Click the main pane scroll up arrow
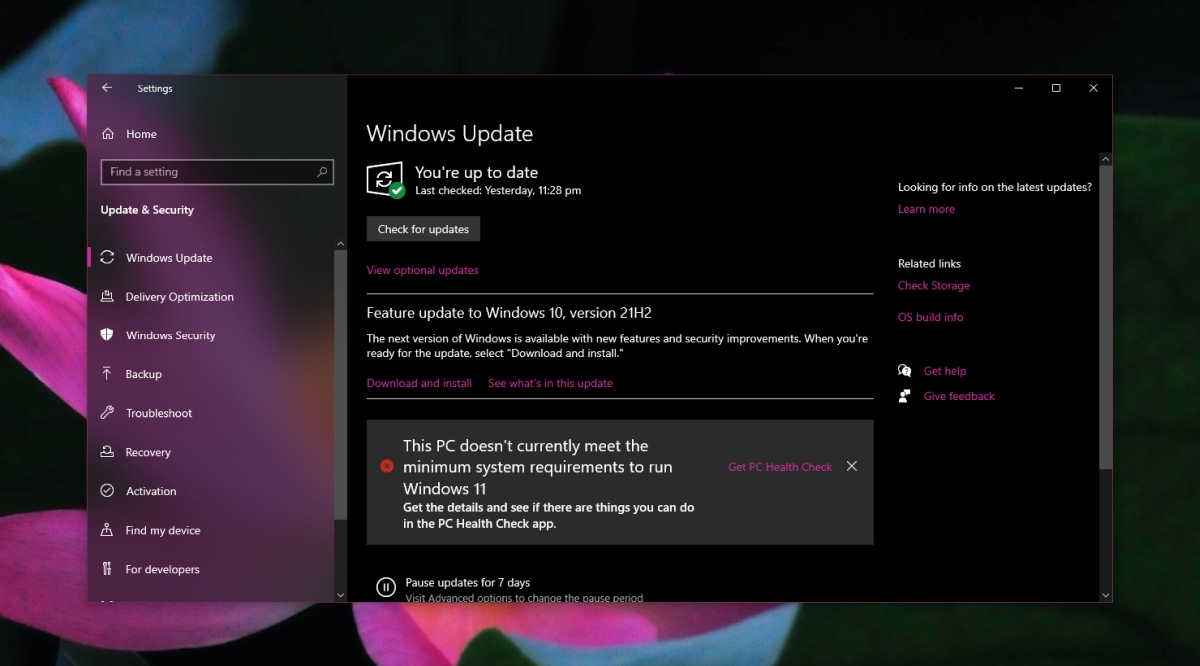The image size is (1200, 666). click(1105, 158)
